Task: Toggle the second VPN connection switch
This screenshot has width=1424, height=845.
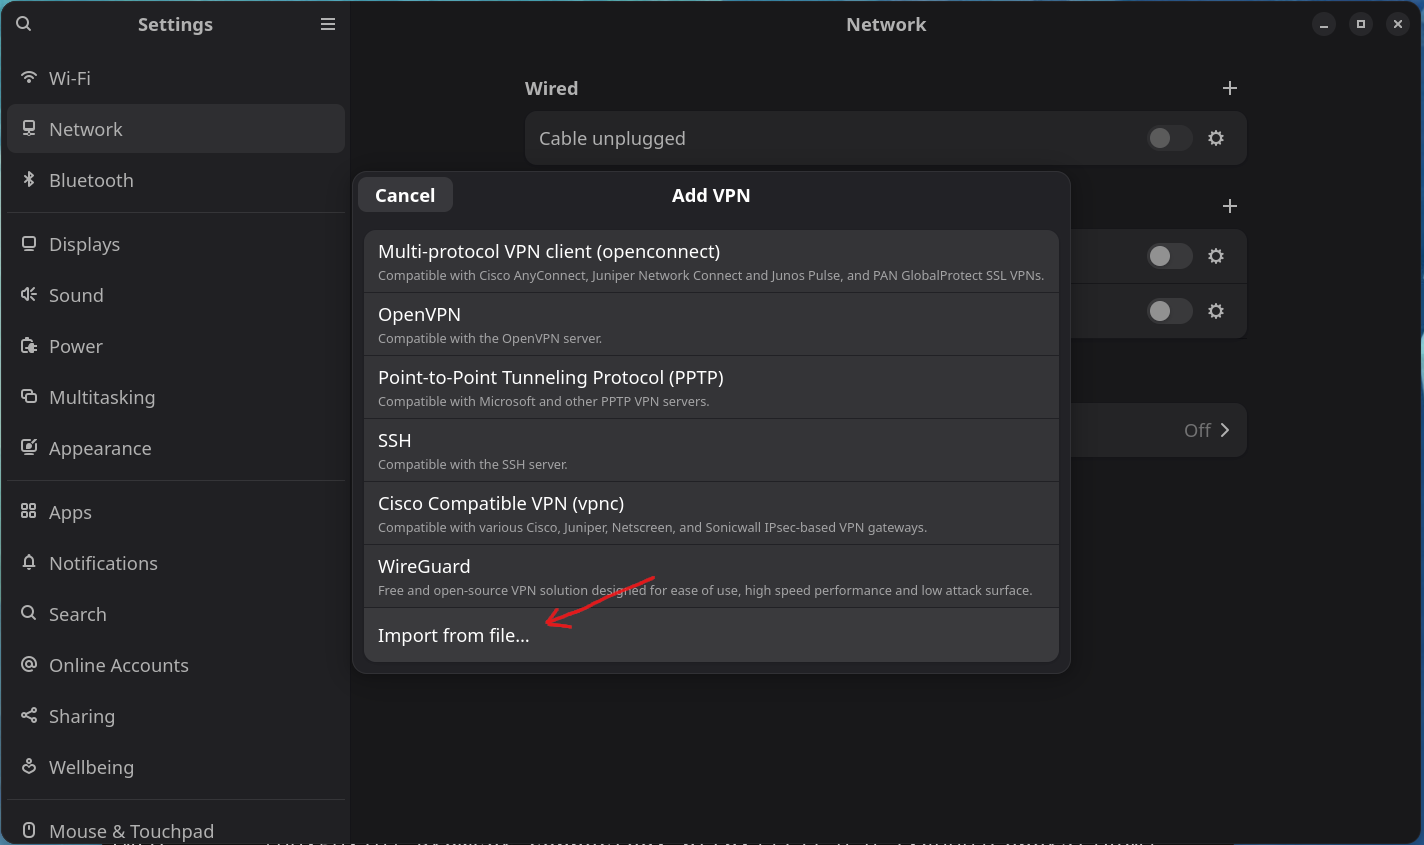Action: [x=1170, y=311]
